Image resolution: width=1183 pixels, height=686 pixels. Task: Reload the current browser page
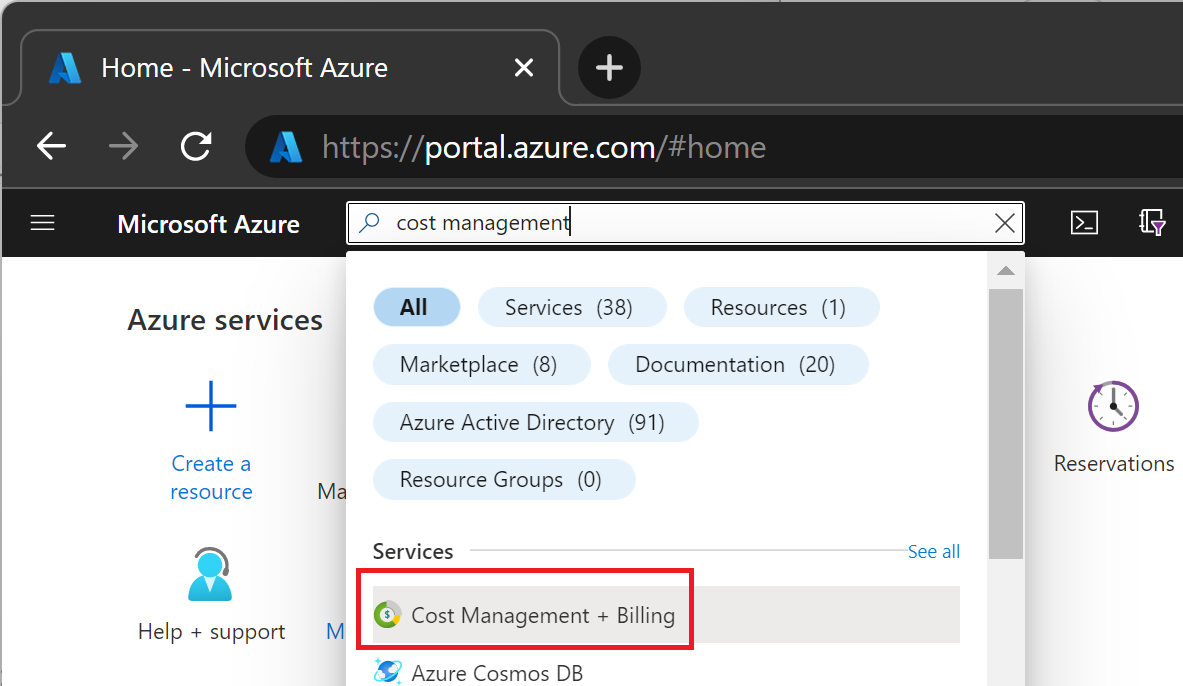click(x=196, y=147)
